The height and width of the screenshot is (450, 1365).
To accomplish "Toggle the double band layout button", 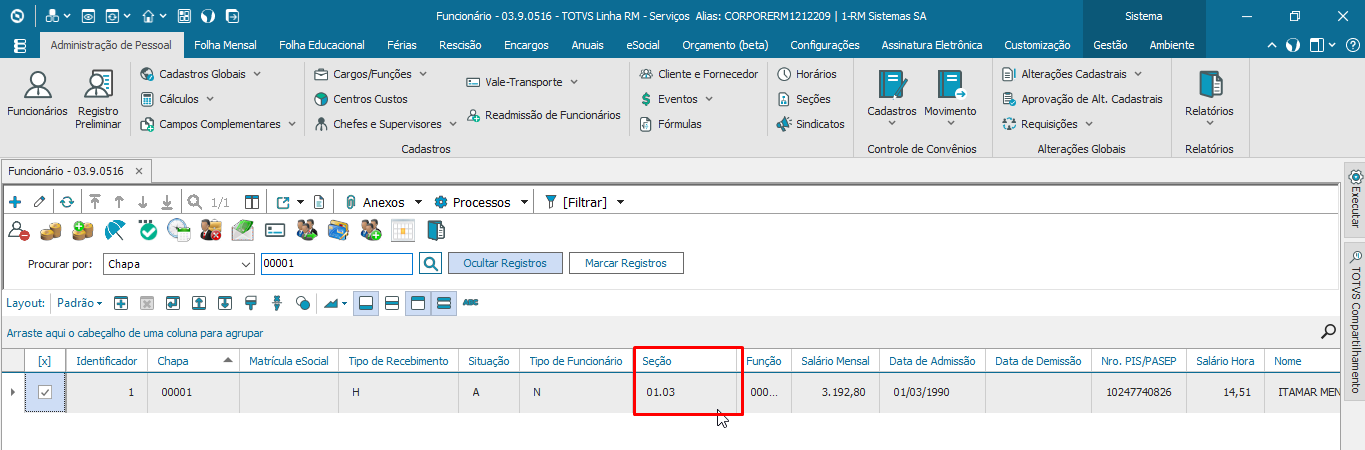I will click(444, 303).
